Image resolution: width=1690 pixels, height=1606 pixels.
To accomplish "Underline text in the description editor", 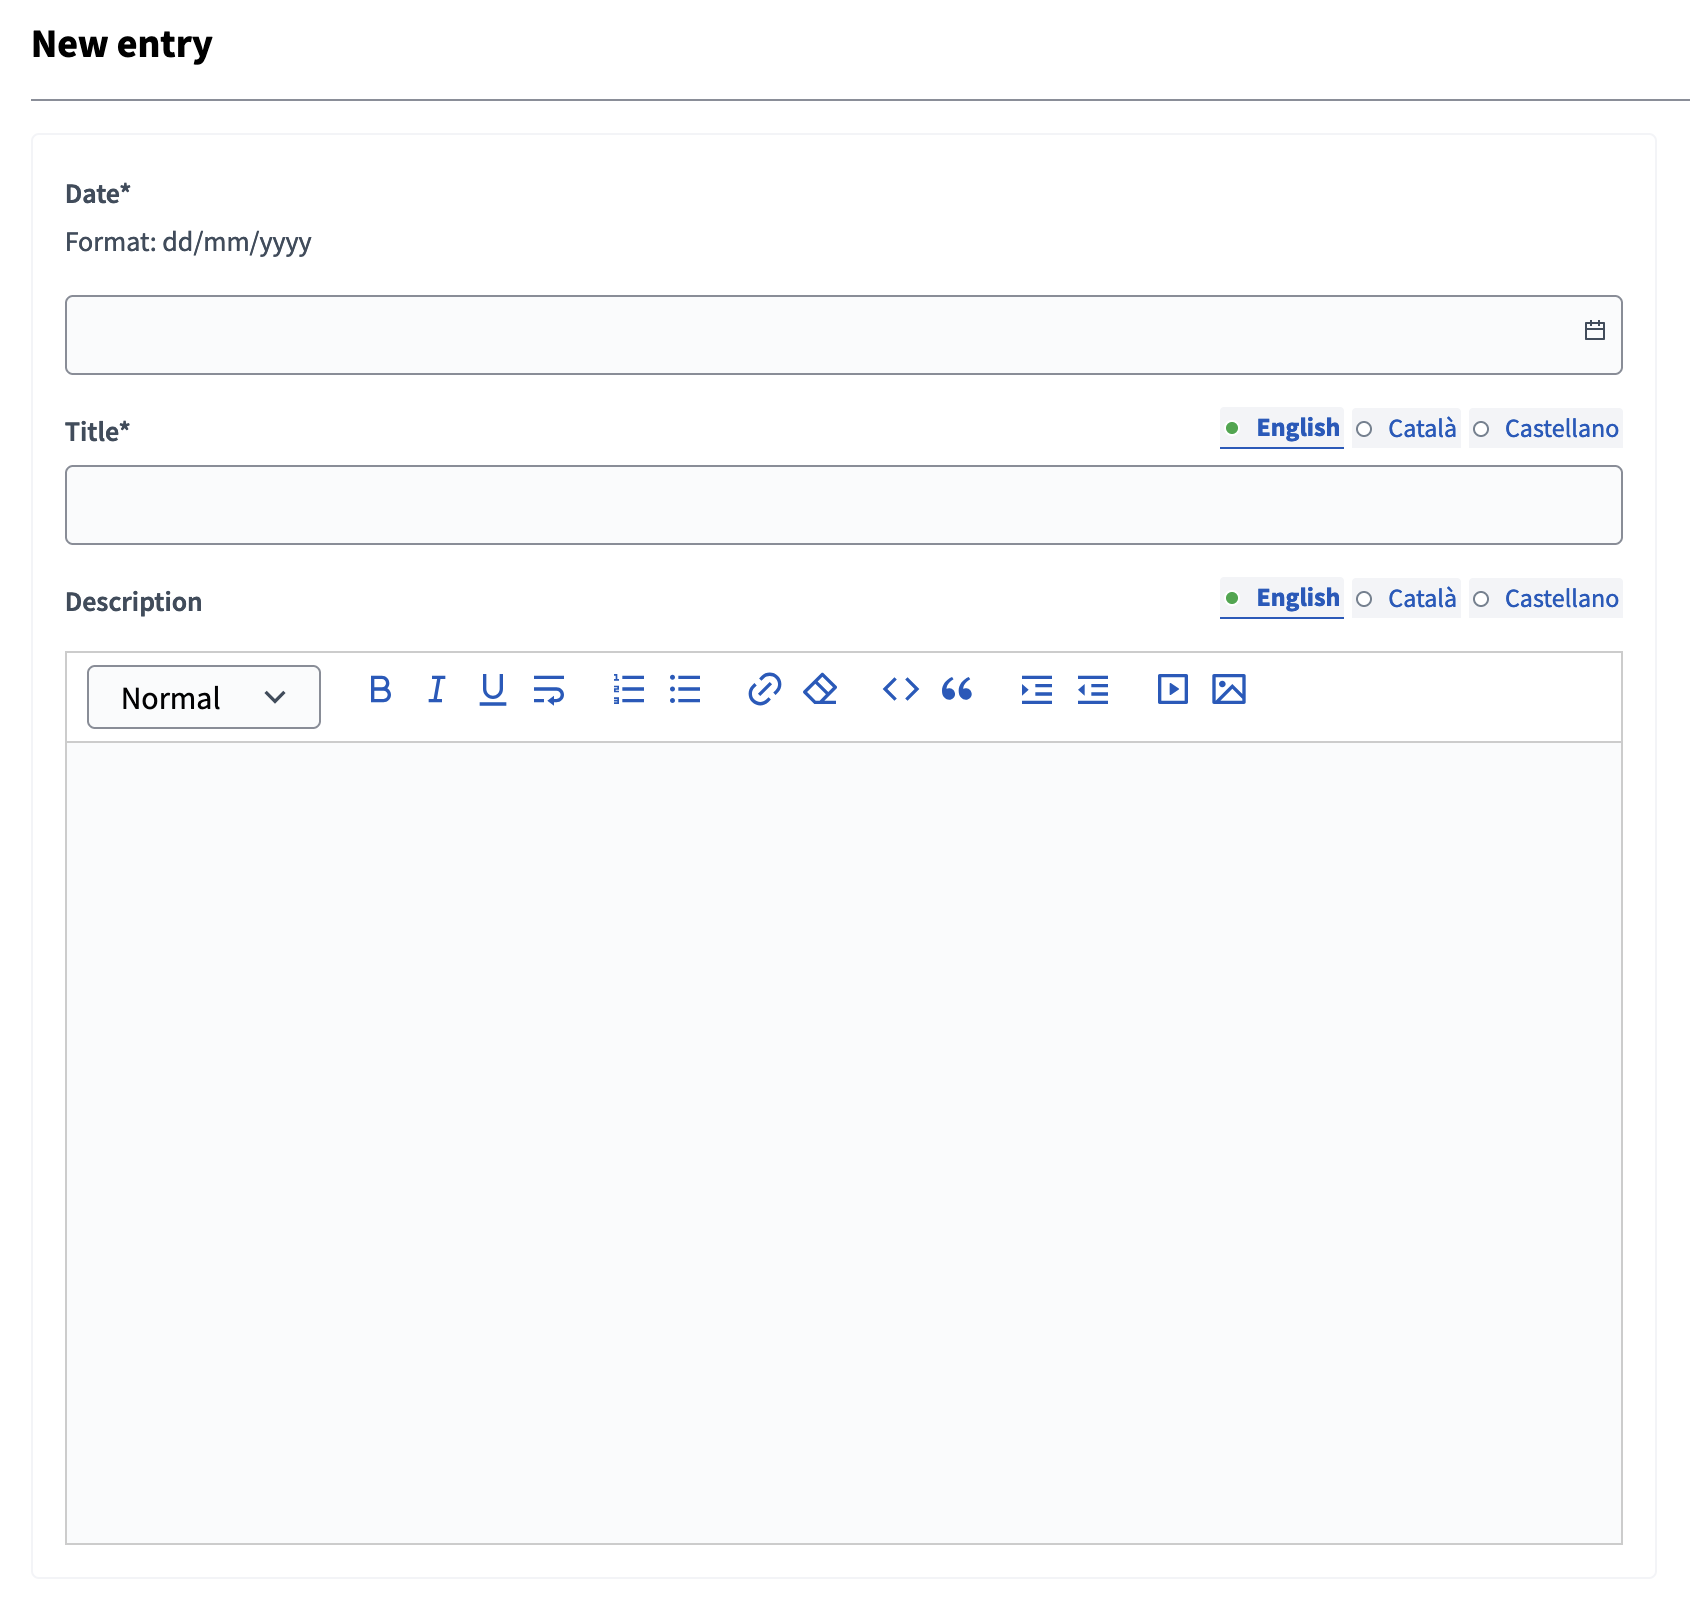I will pyautogui.click(x=491, y=689).
